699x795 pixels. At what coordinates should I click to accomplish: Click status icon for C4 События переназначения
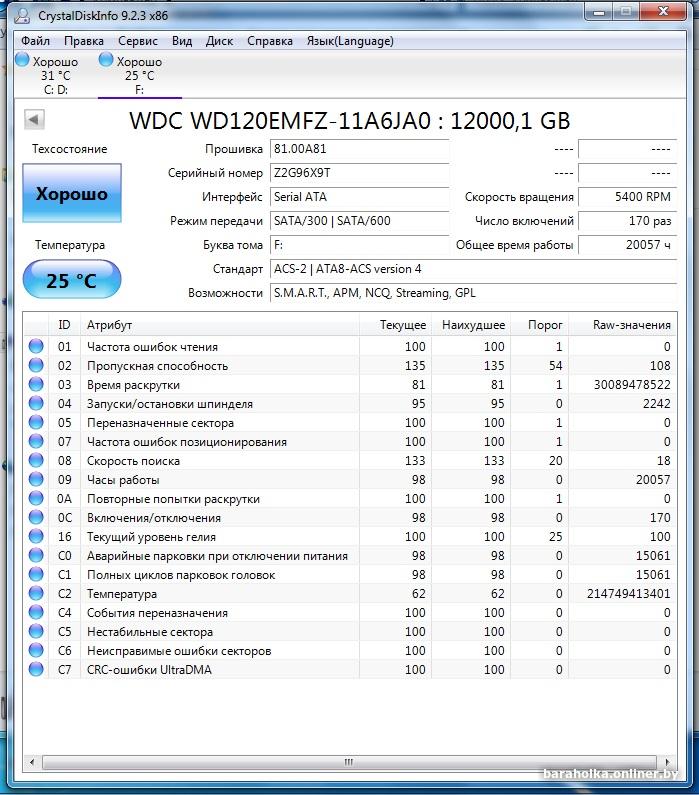pos(36,612)
